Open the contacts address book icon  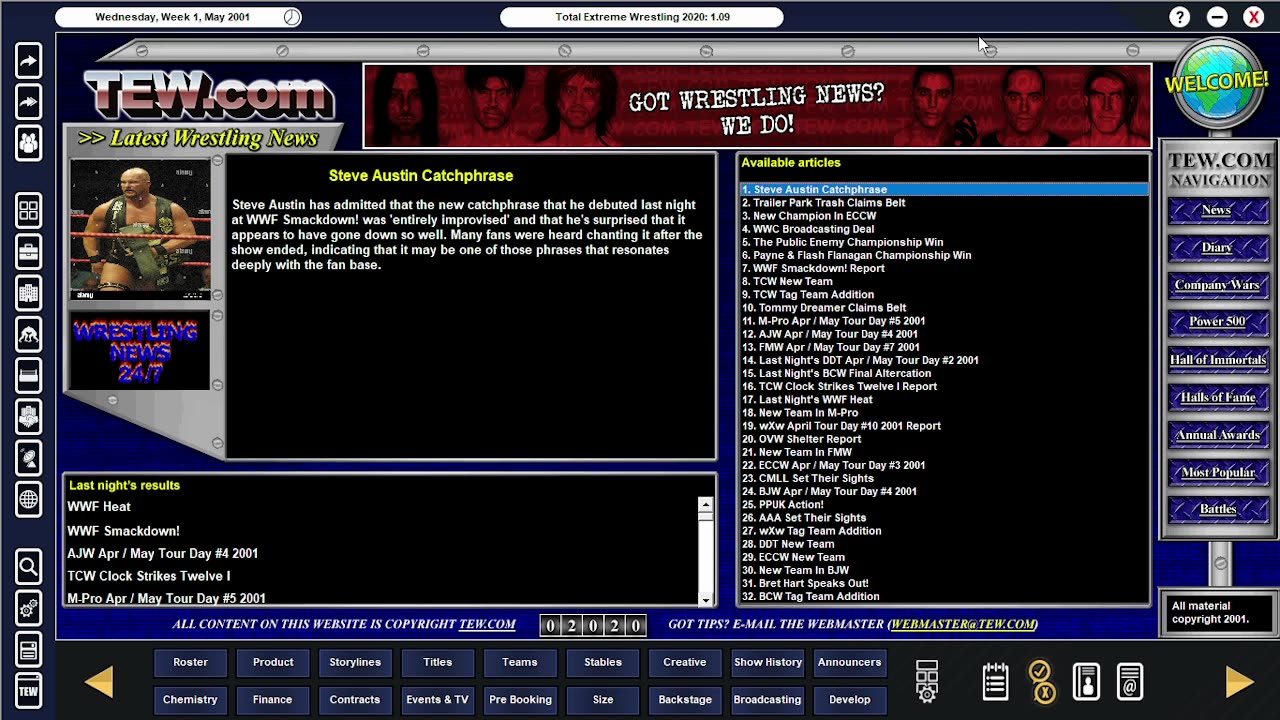(x=1086, y=681)
